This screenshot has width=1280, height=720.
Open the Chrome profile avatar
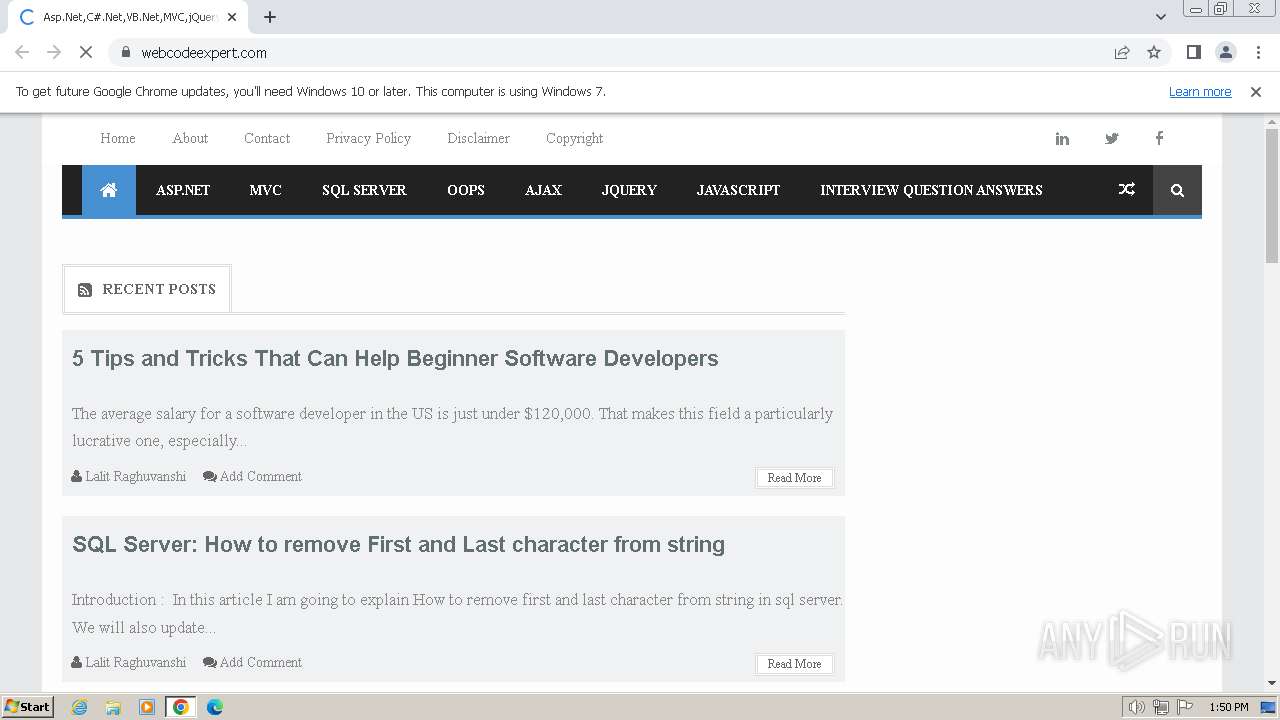tap(1225, 52)
